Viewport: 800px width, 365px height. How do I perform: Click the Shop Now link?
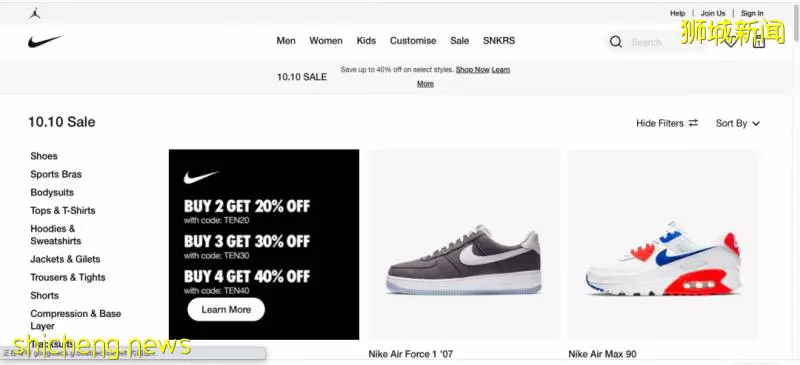click(x=472, y=69)
